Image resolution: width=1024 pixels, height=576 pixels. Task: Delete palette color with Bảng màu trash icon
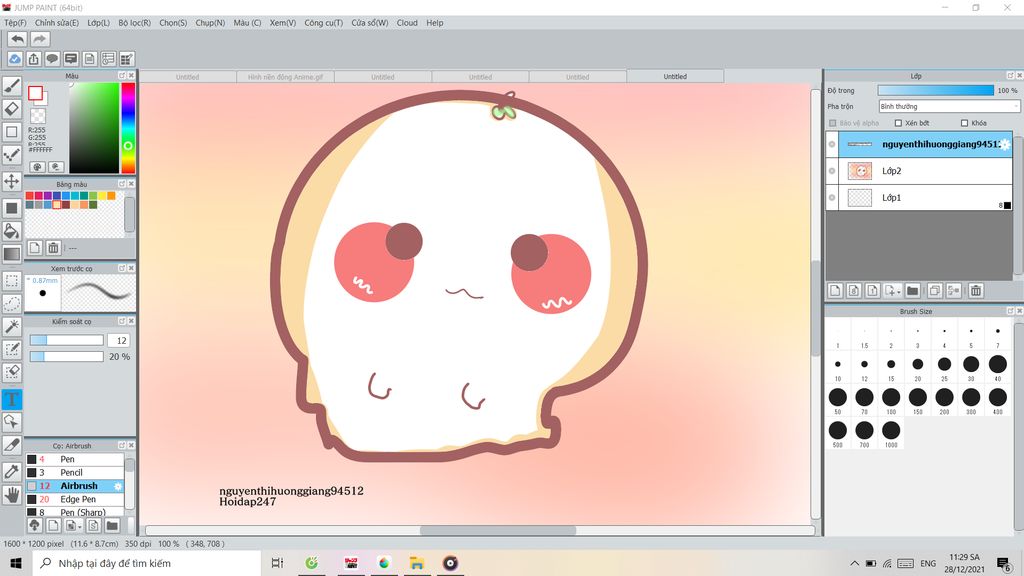pos(54,248)
